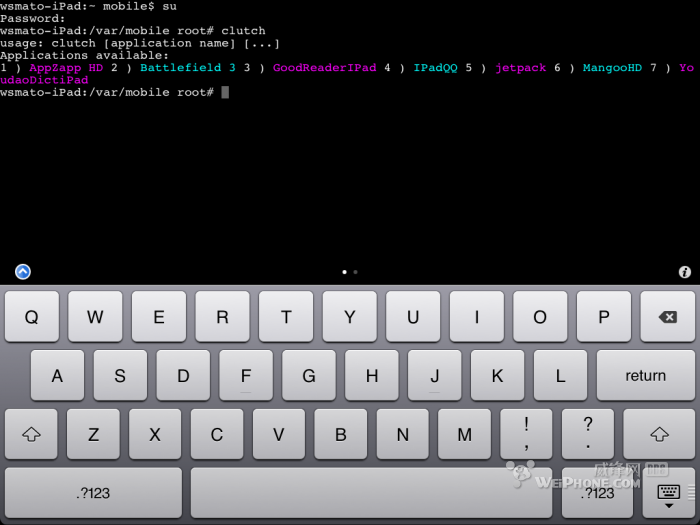Tap the Y key
The height and width of the screenshot is (525, 700).
click(350, 317)
